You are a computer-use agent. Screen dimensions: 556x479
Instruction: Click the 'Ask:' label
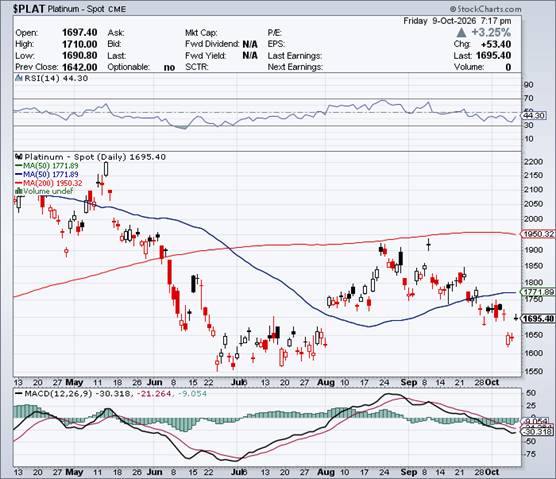pos(116,33)
